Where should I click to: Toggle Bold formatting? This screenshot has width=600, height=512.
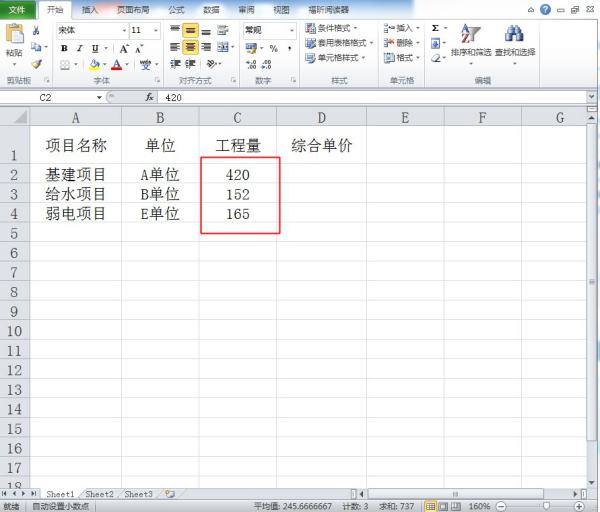64,49
